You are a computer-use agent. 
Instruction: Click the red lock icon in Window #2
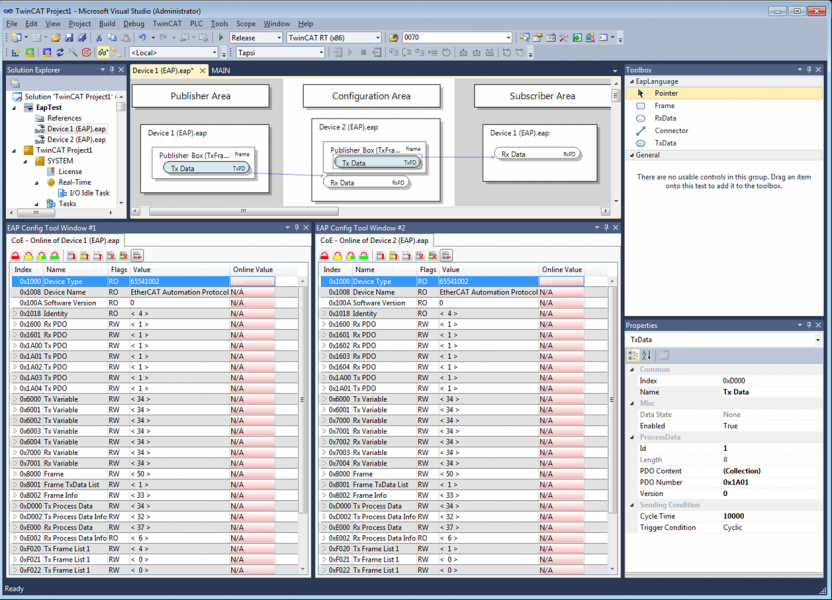(x=325, y=256)
